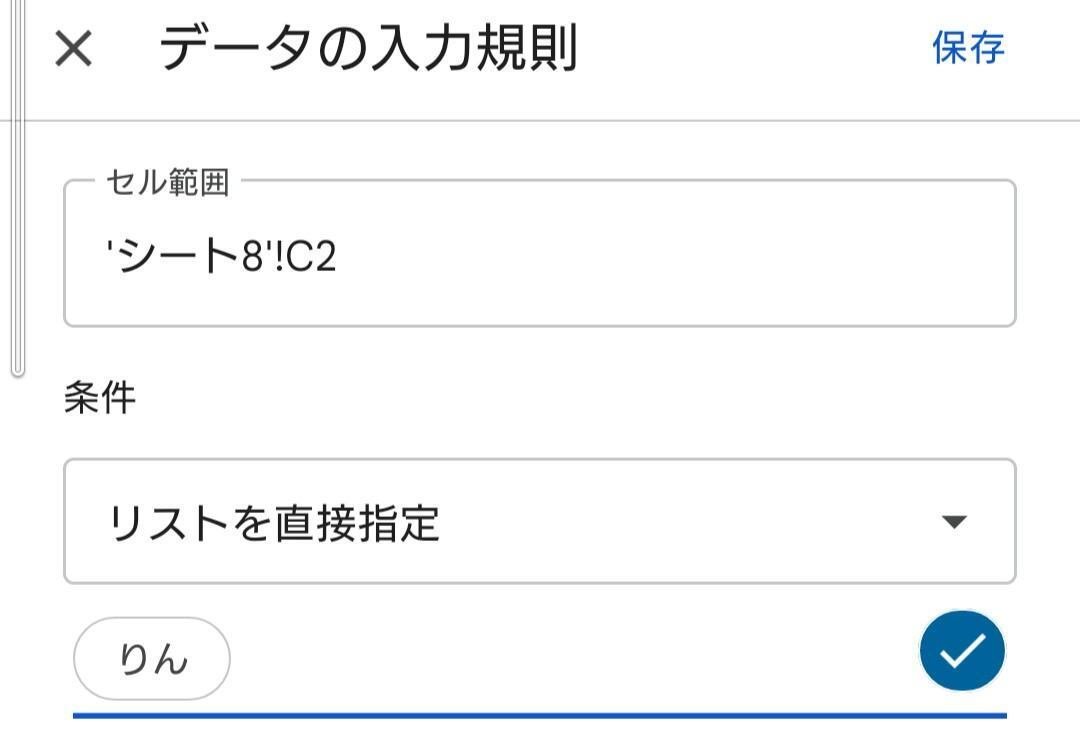The width and height of the screenshot is (1080, 753).
Task: Save the rule using 保存
Action: point(968,48)
